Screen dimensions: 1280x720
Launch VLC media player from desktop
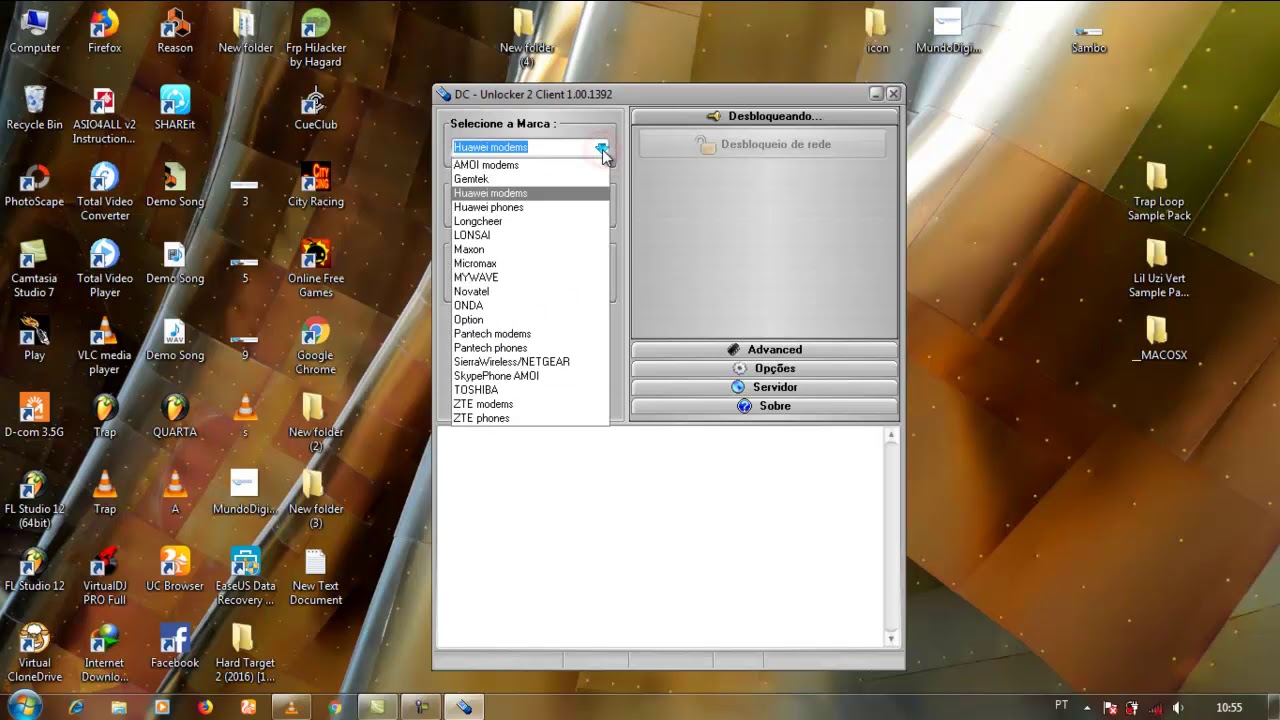tap(104, 346)
